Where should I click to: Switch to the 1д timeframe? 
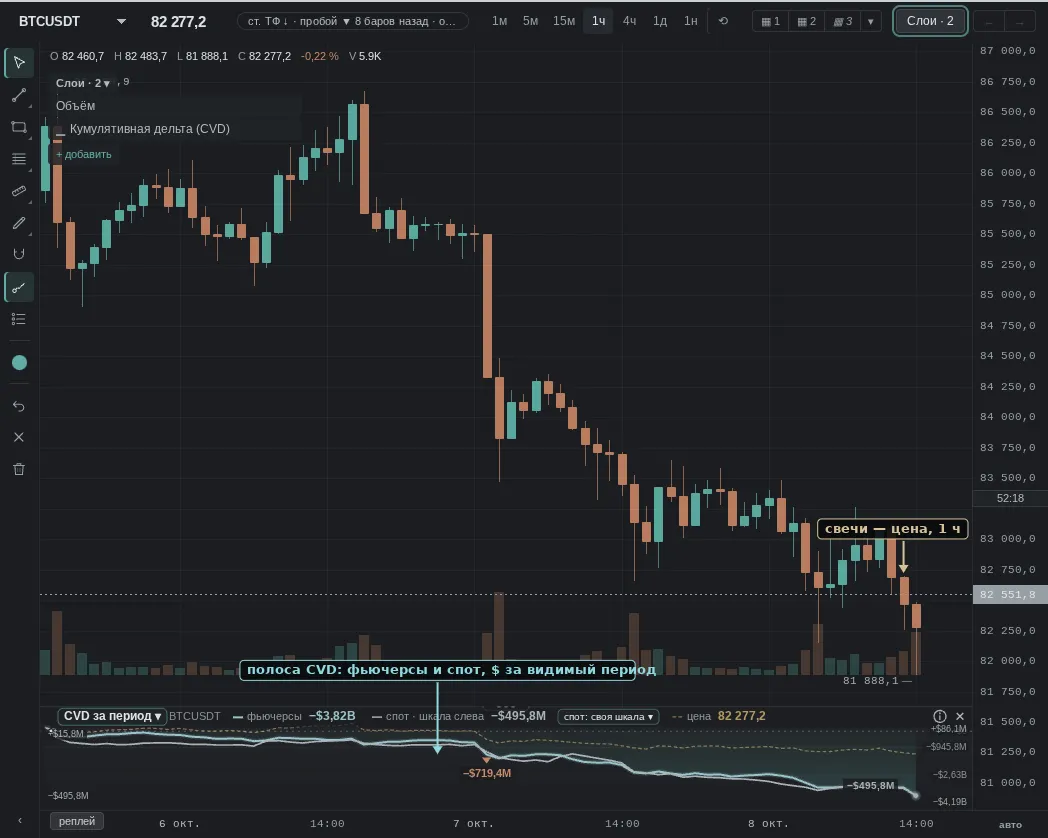coord(660,21)
